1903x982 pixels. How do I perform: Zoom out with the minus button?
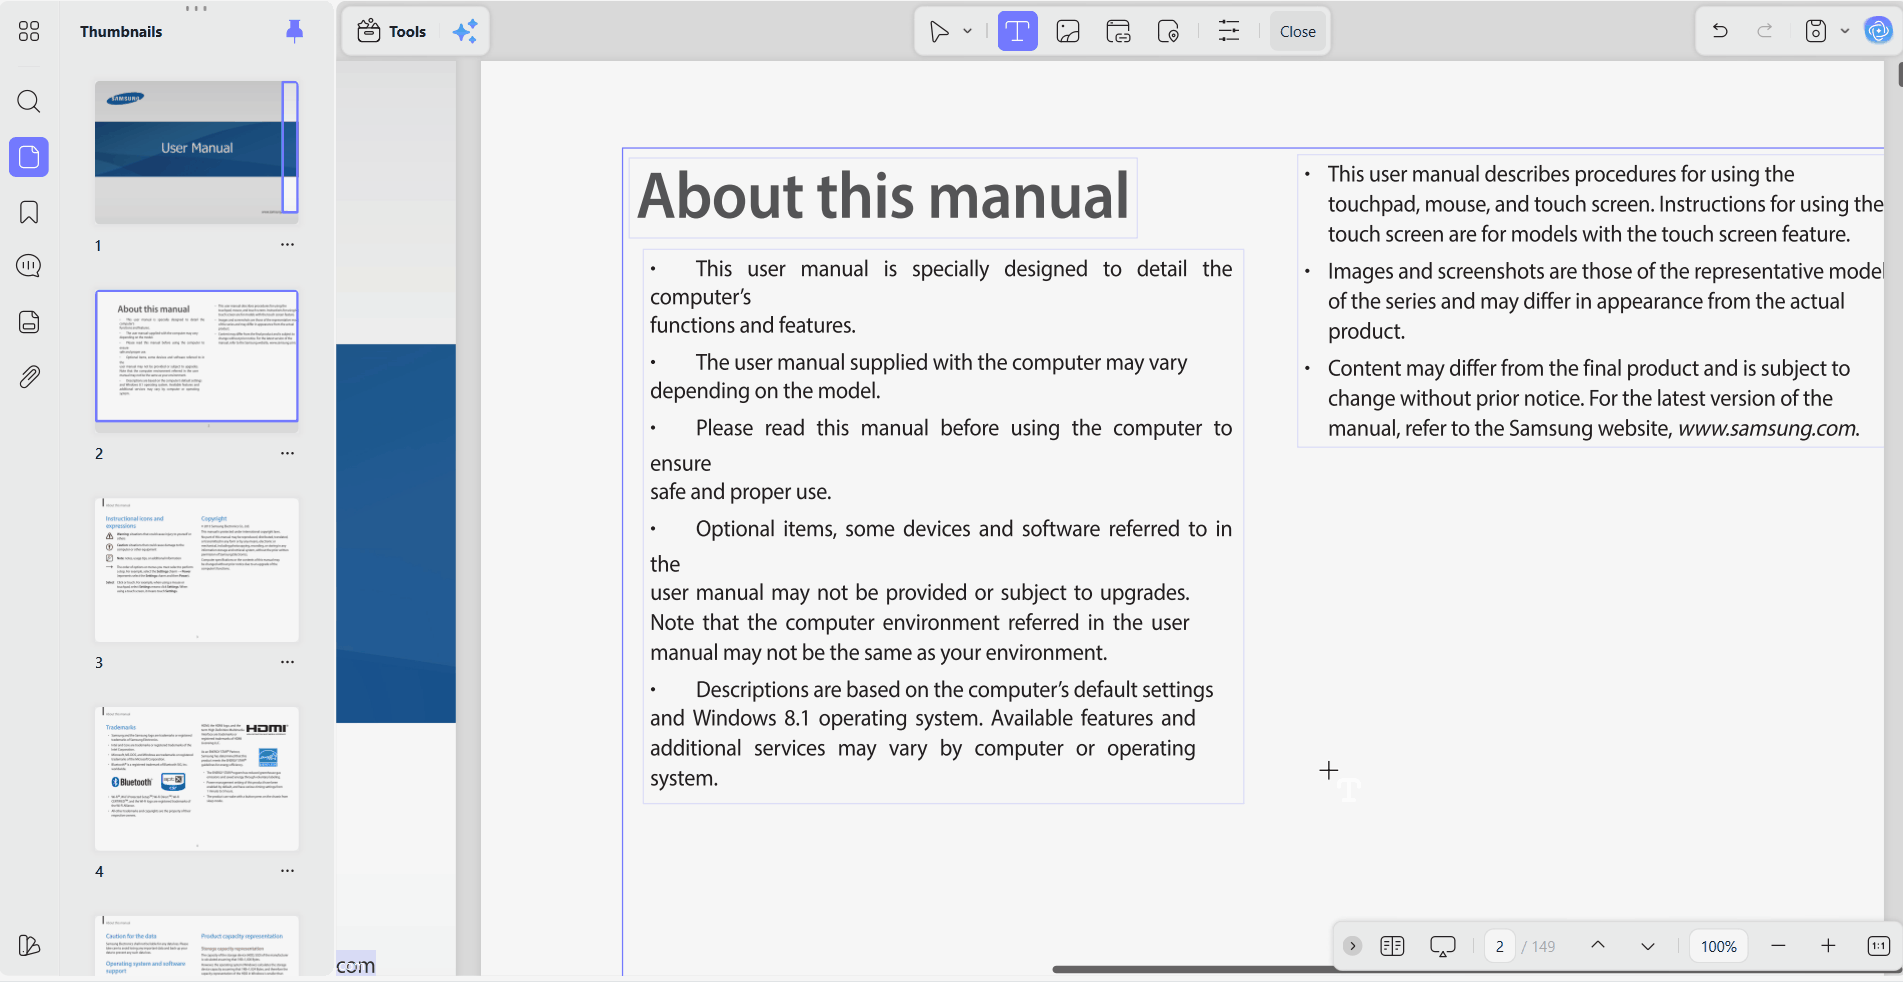(x=1778, y=946)
